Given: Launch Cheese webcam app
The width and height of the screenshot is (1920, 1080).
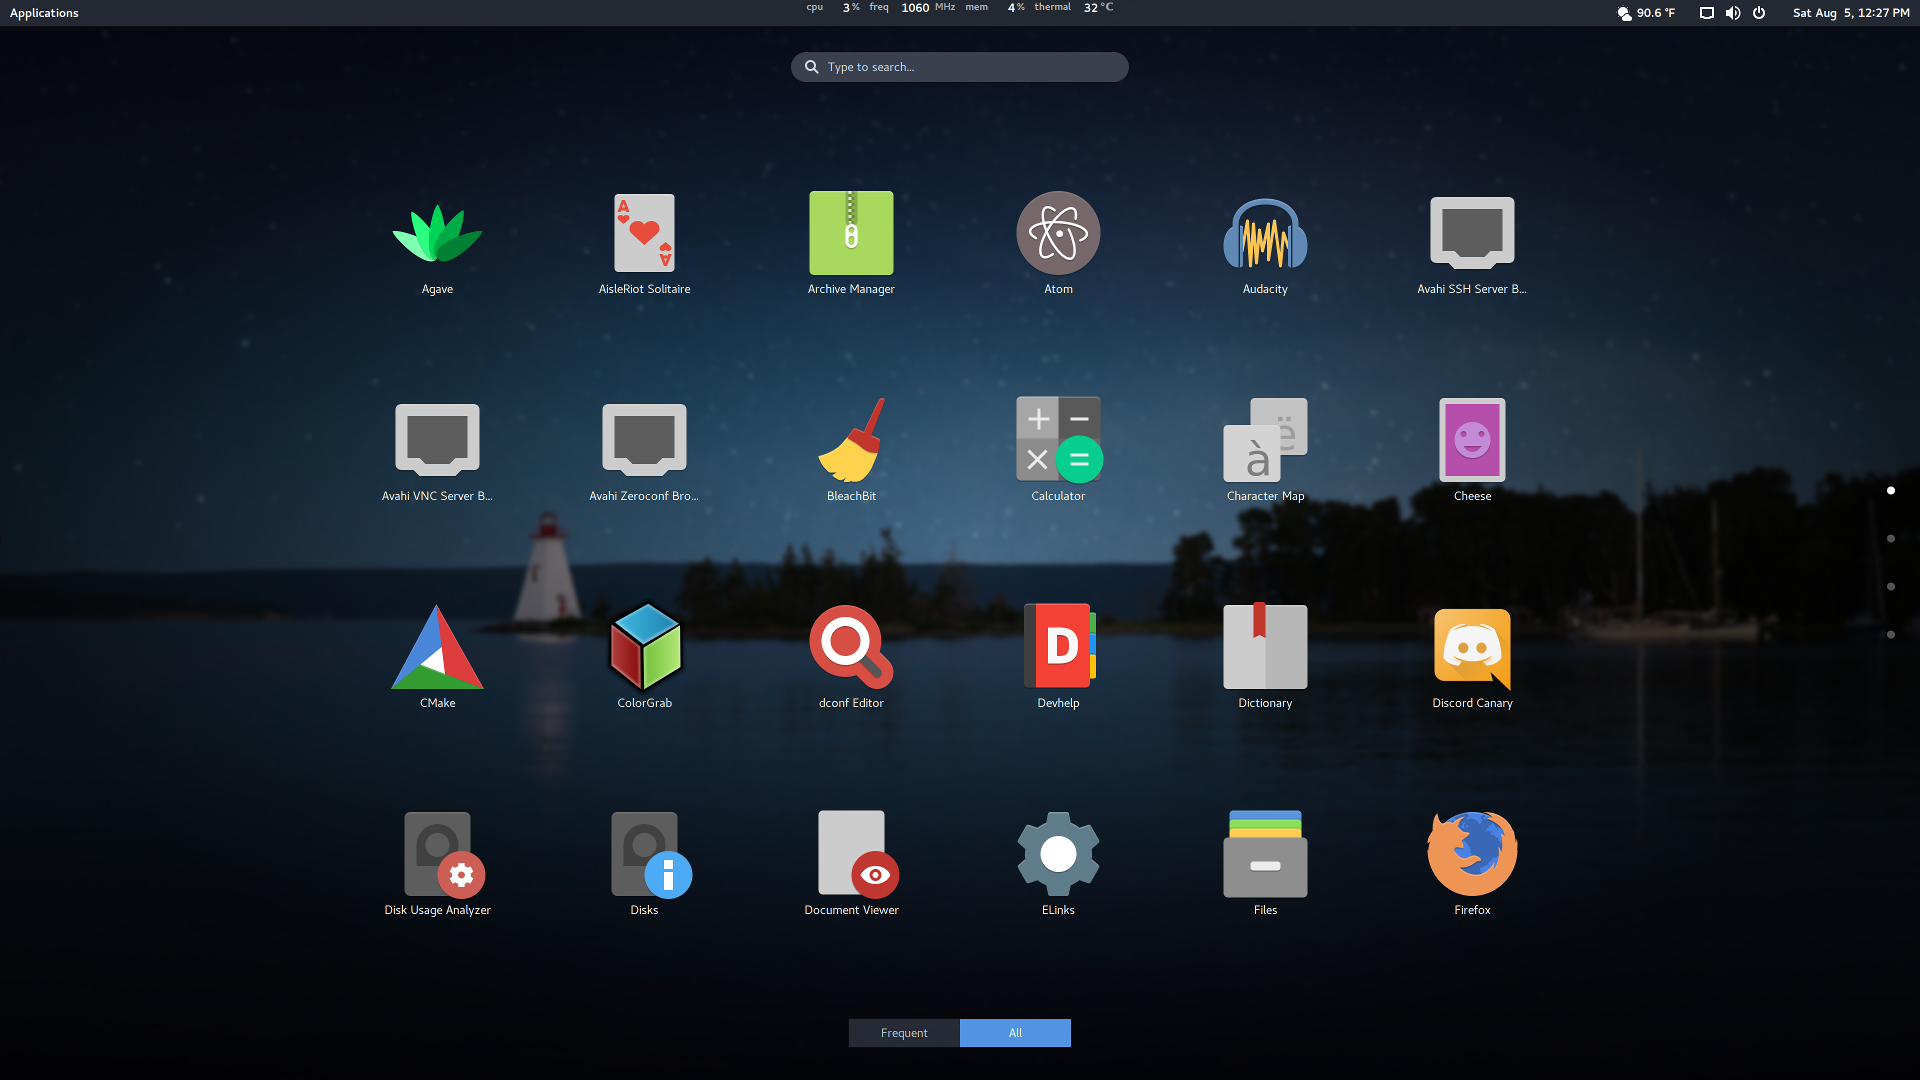Looking at the screenshot, I should 1472,441.
